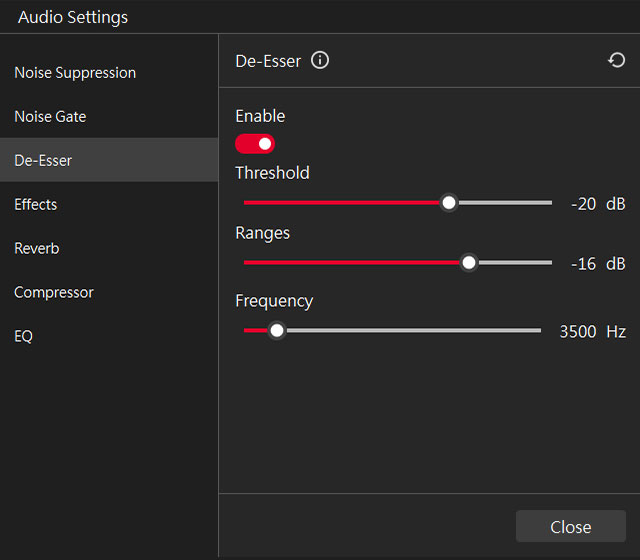Click the Frequency slider handle
640x560 pixels.
tap(277, 330)
